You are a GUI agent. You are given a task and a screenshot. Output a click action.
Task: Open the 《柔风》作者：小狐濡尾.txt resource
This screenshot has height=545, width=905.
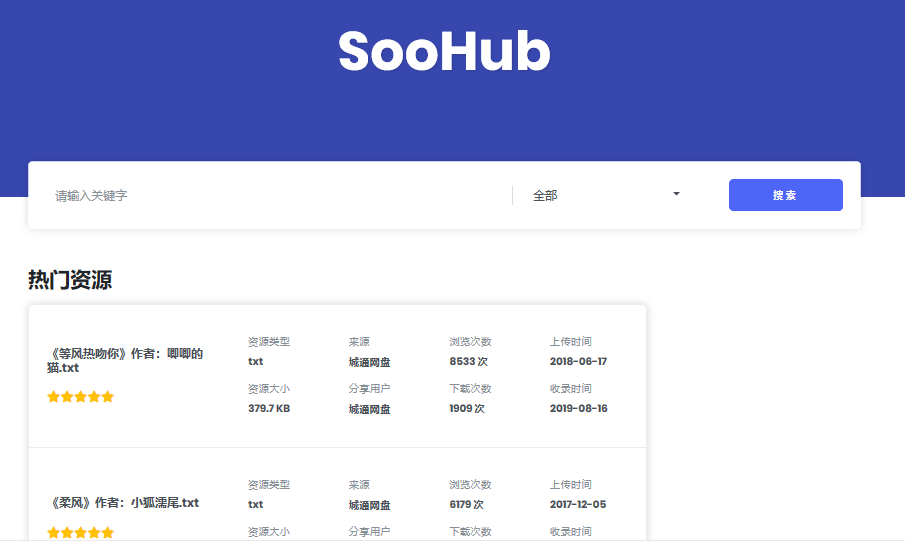pyautogui.click(x=123, y=503)
